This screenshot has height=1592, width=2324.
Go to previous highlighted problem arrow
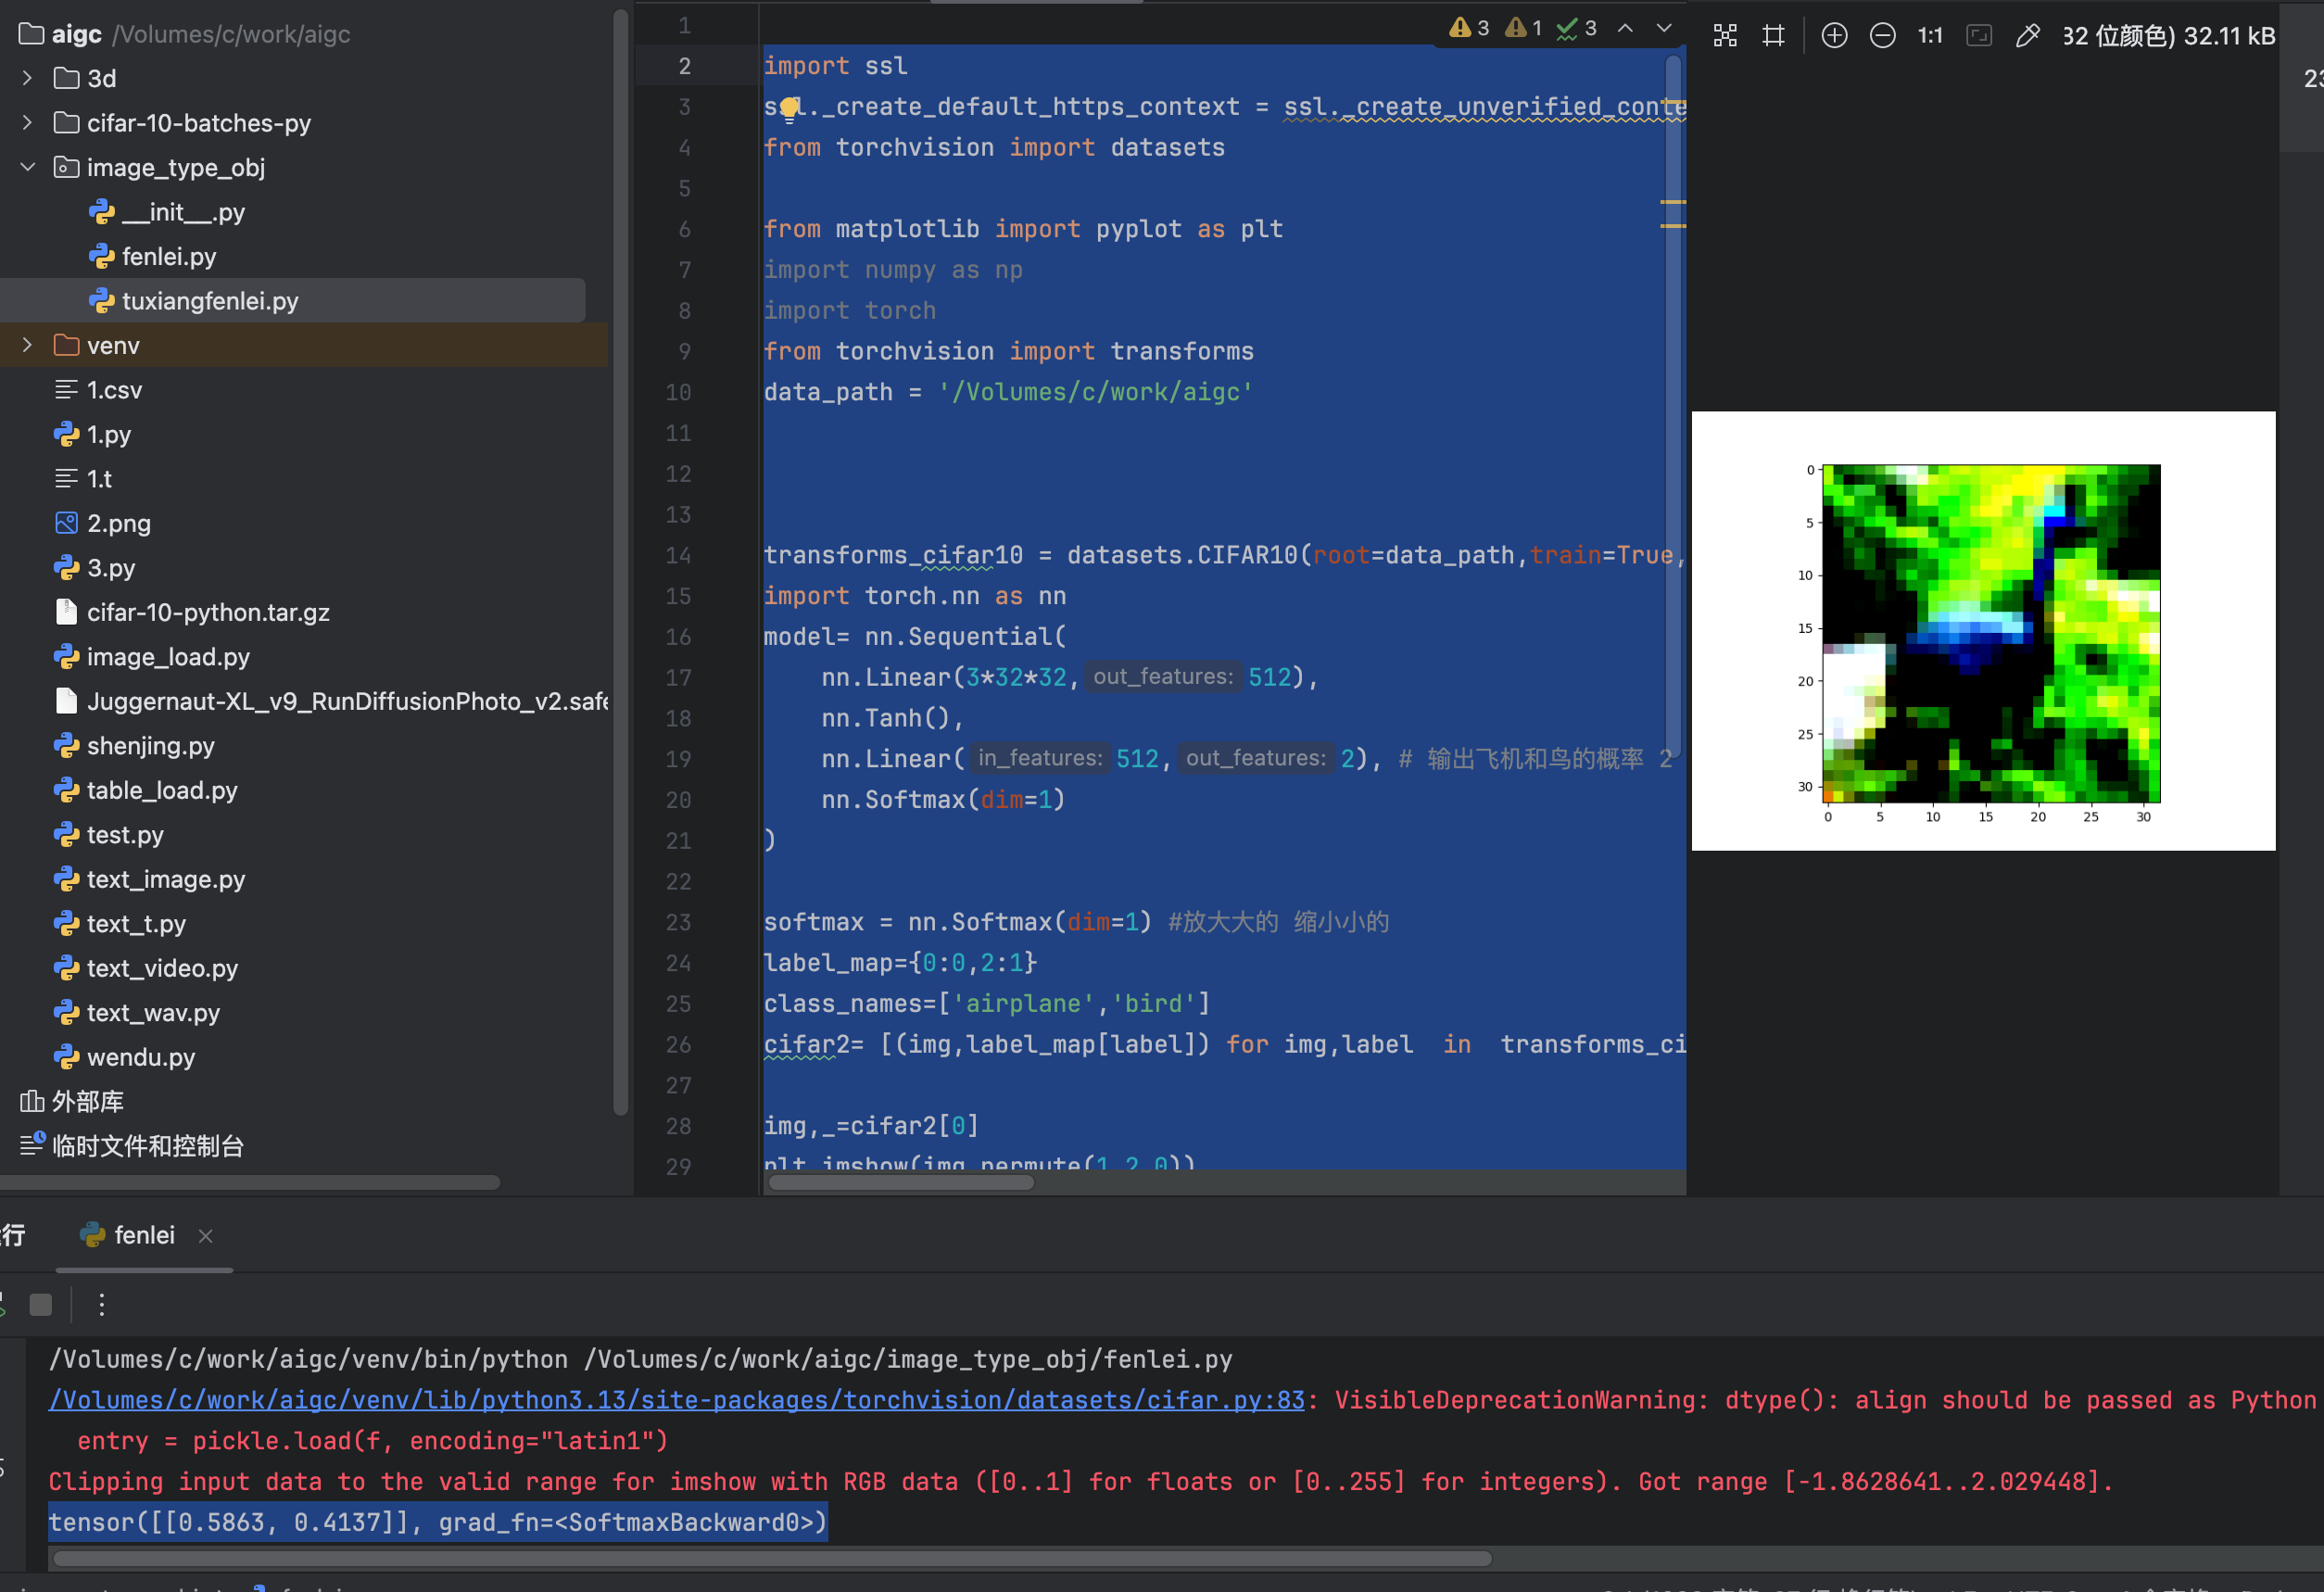1626,28
